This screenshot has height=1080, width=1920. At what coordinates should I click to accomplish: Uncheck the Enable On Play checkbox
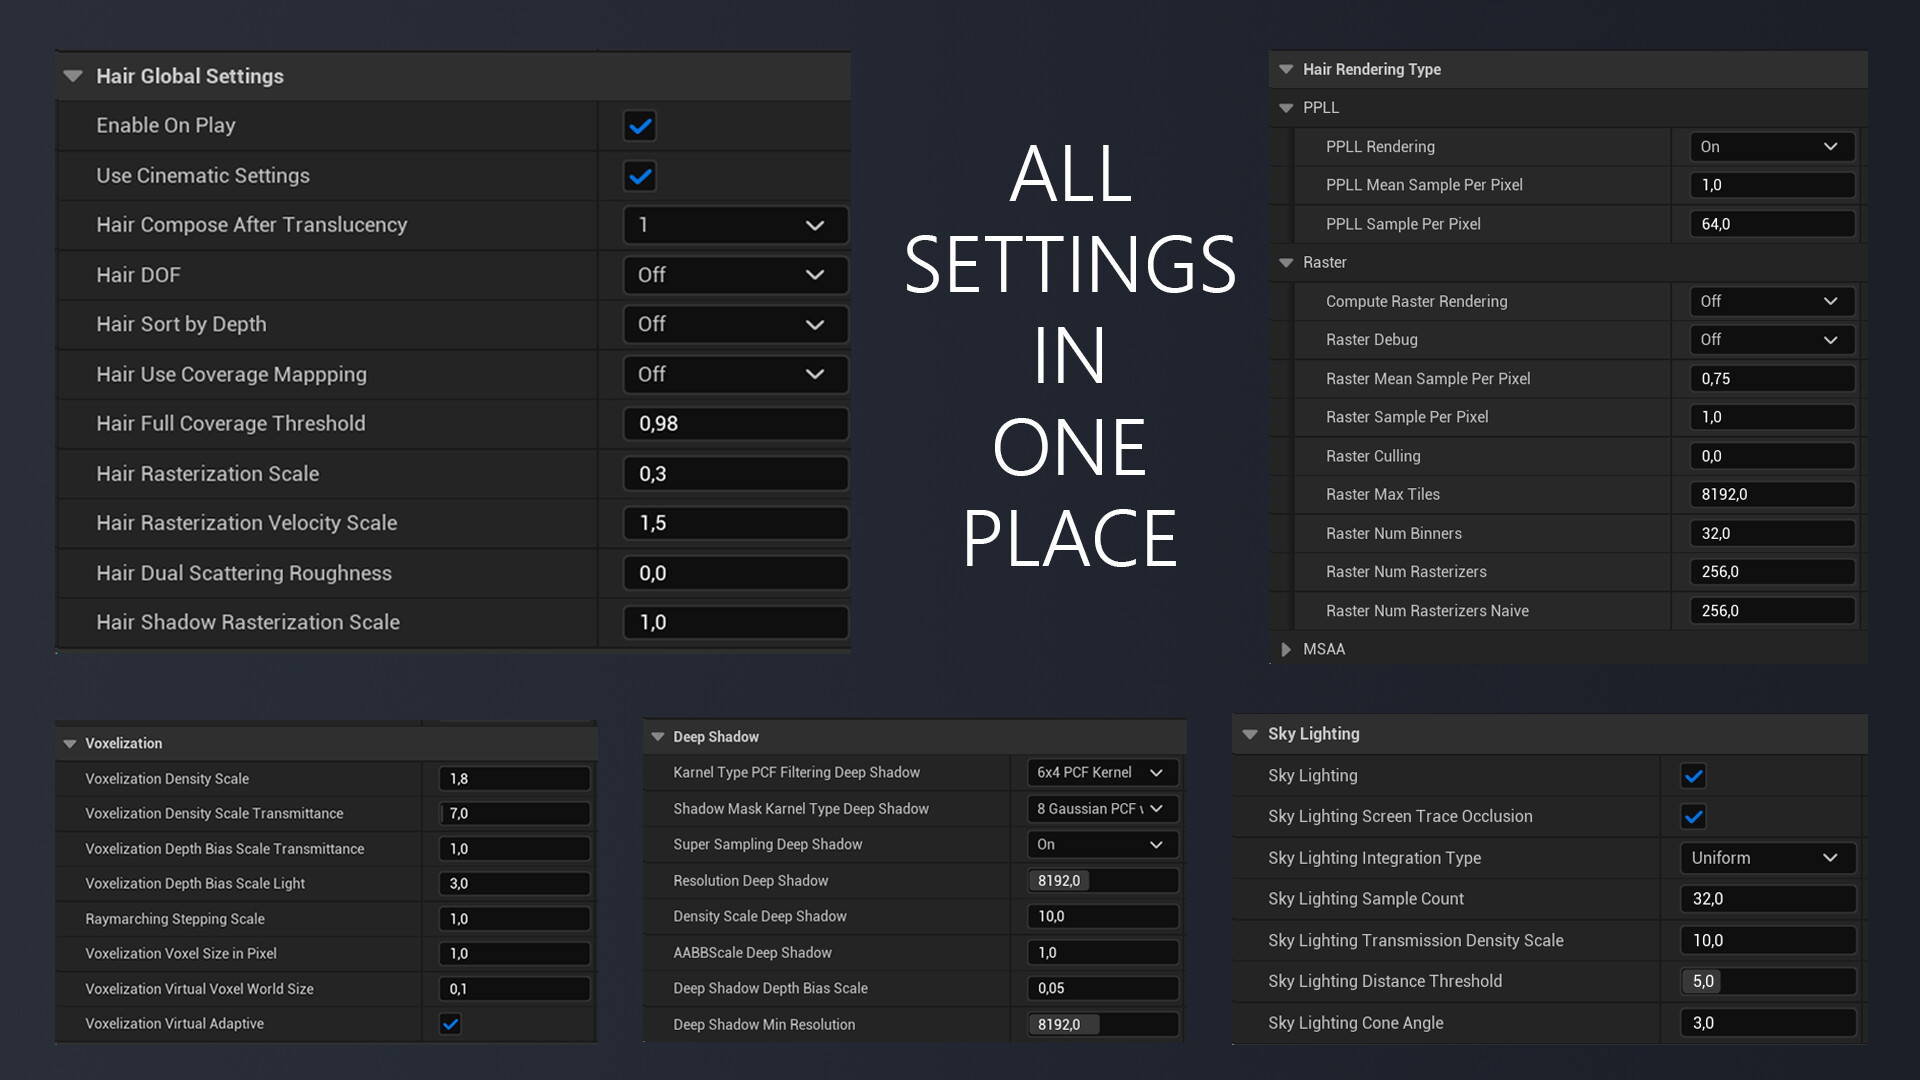point(640,126)
